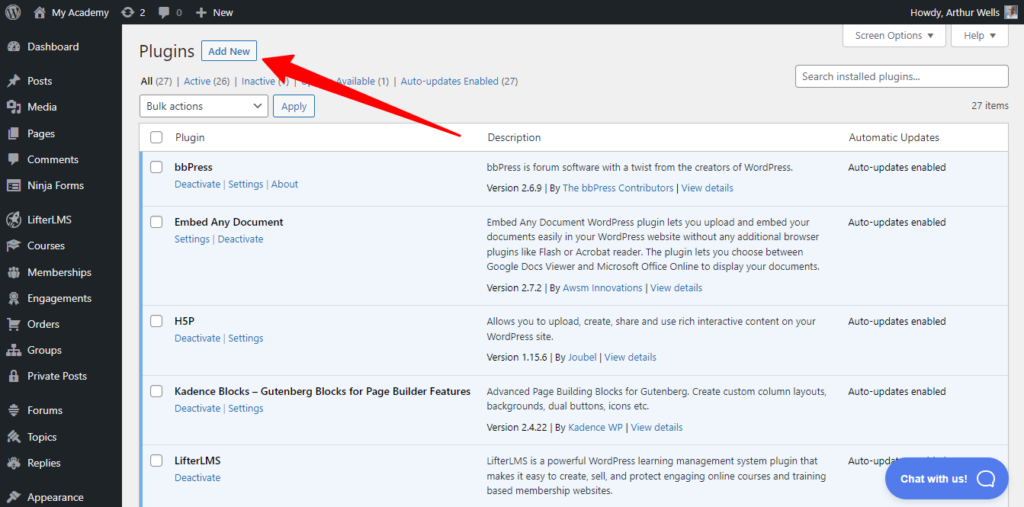Open Kadence WP author link
The width and height of the screenshot is (1024, 507).
596,427
